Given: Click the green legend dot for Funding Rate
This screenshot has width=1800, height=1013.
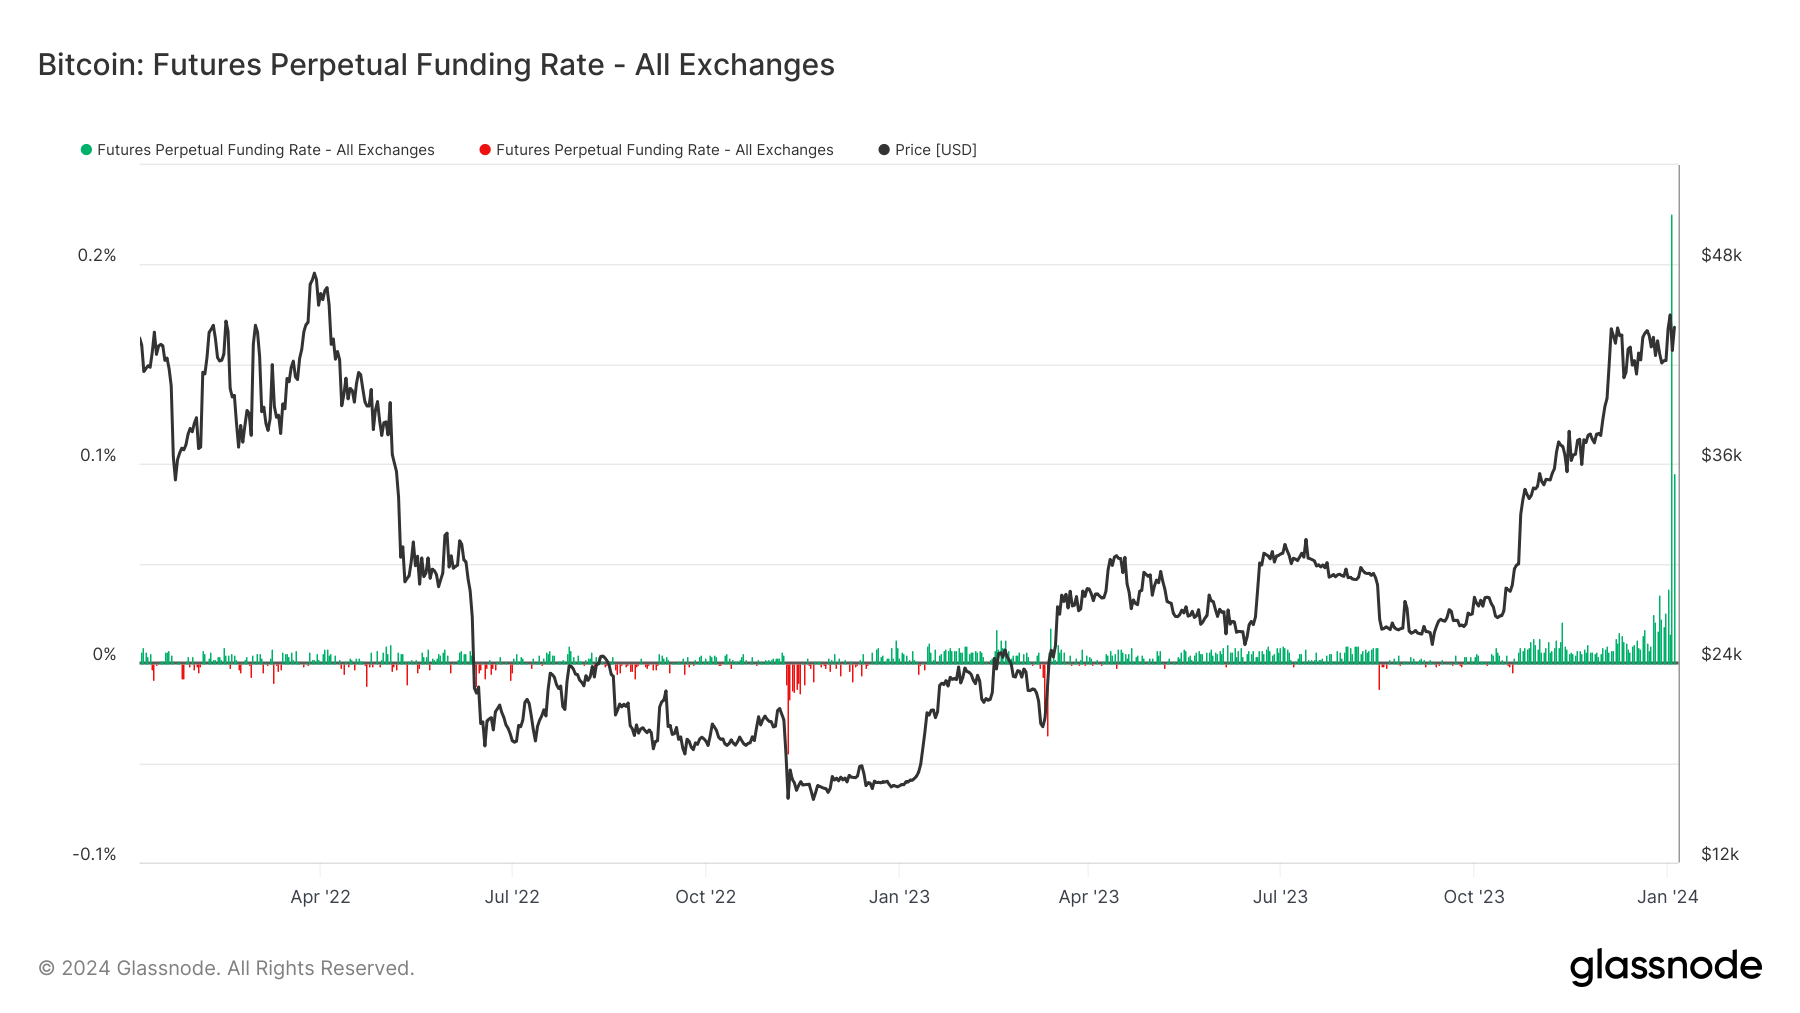Looking at the screenshot, I should 86,150.
